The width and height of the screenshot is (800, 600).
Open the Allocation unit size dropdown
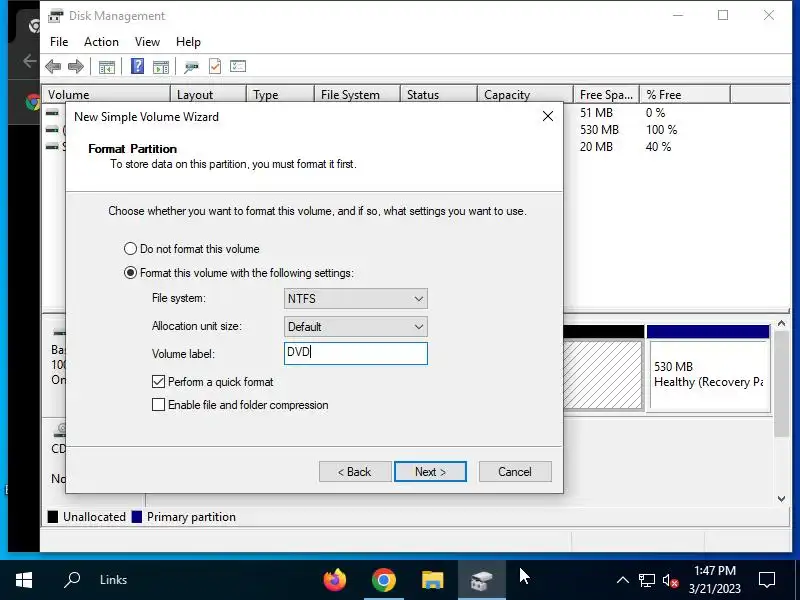tap(356, 327)
